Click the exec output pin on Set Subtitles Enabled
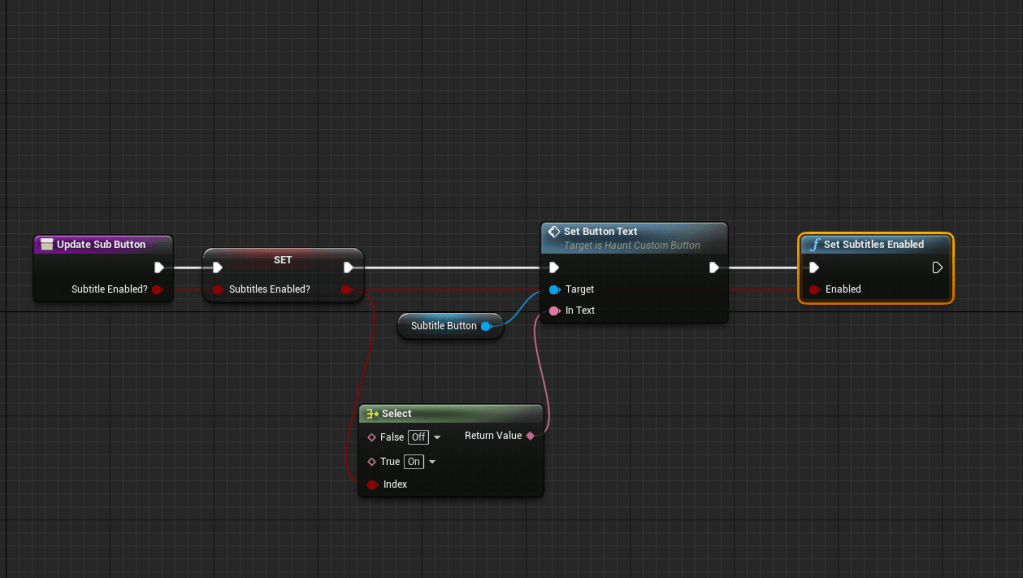This screenshot has height=578, width=1023. click(x=937, y=267)
